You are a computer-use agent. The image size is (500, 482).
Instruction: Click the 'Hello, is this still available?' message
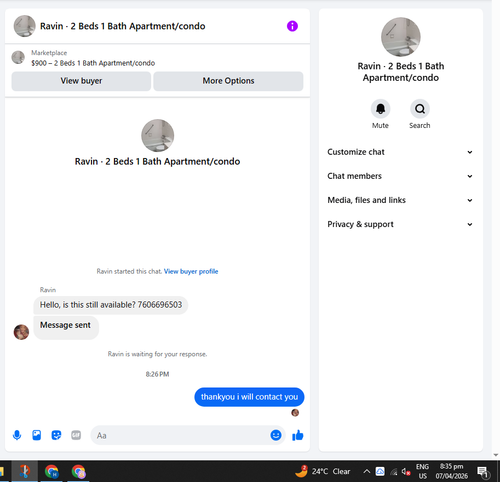(111, 305)
